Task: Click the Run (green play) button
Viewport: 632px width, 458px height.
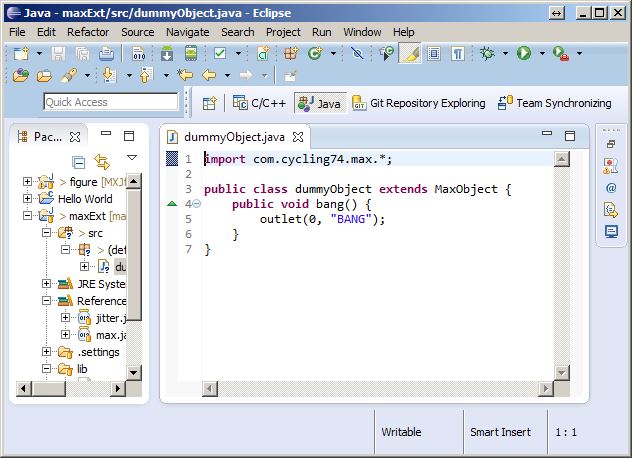Action: tap(523, 53)
